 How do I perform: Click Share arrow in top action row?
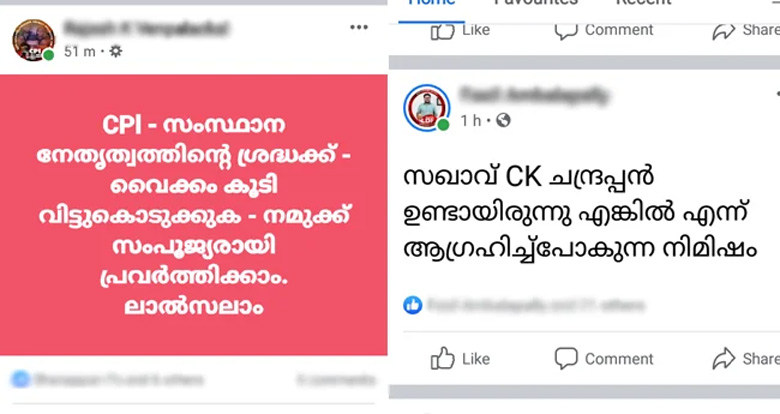[724, 31]
